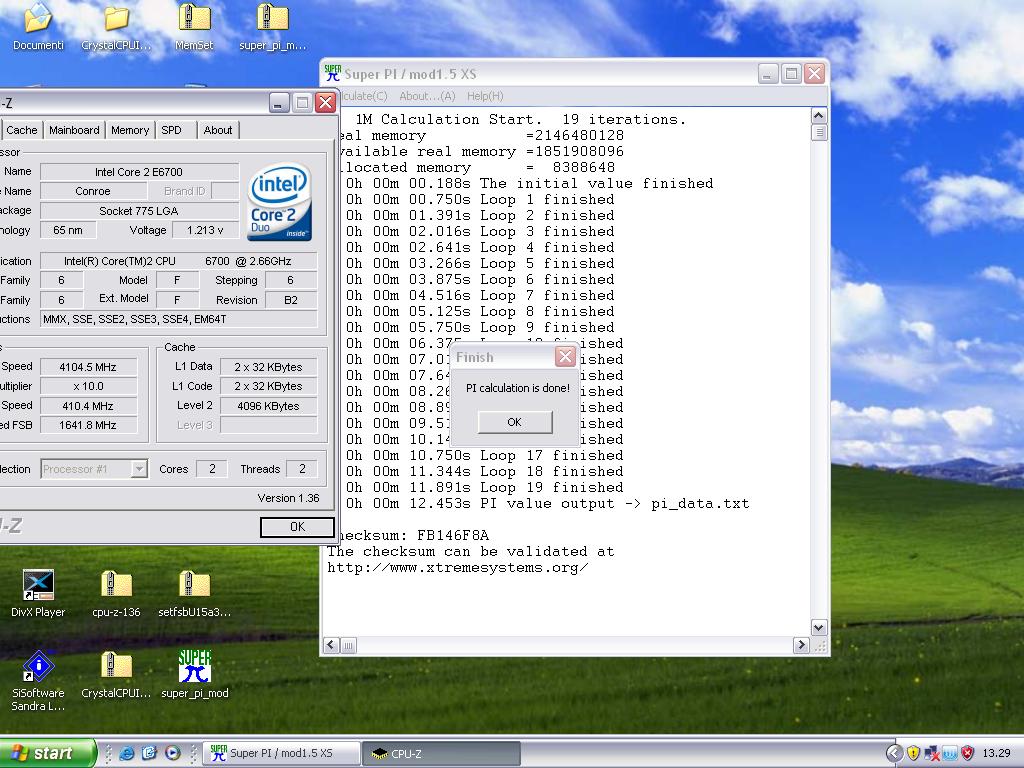Select the CrystalCPUI archive beside super_pi_mod
This screenshot has width=1024, height=768.
116,674
